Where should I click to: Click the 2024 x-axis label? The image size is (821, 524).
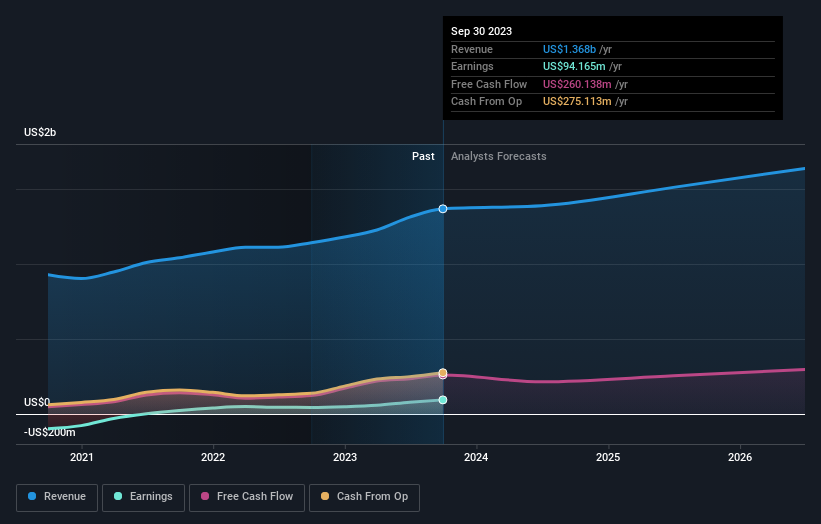[x=476, y=458]
